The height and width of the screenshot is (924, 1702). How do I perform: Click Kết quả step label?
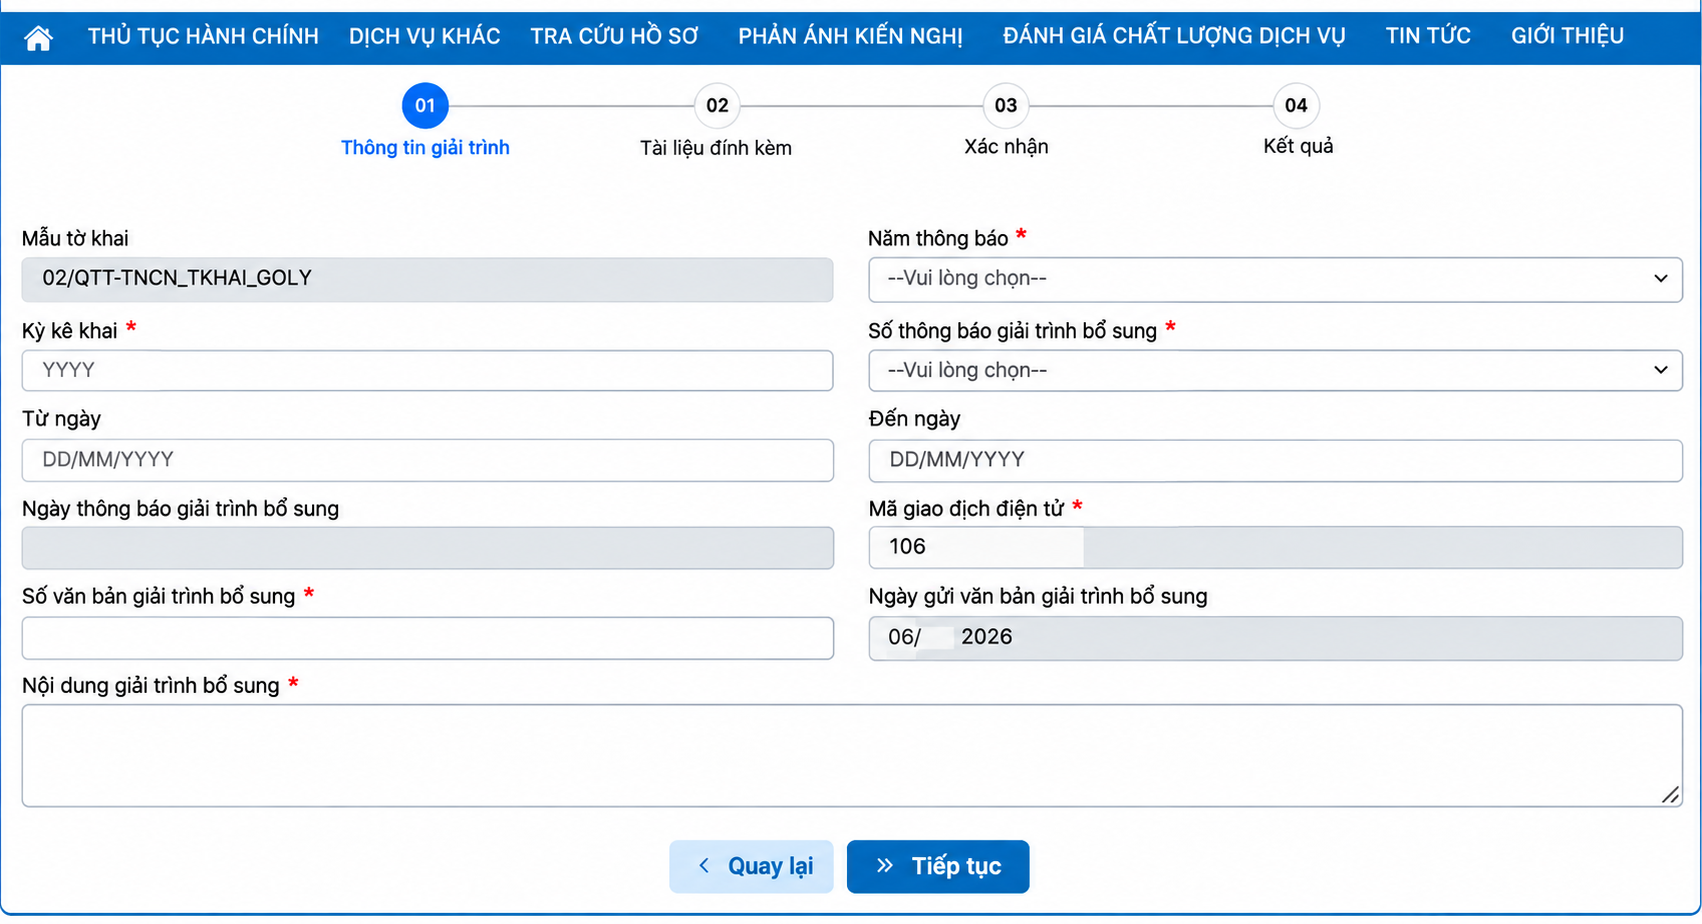tap(1298, 146)
